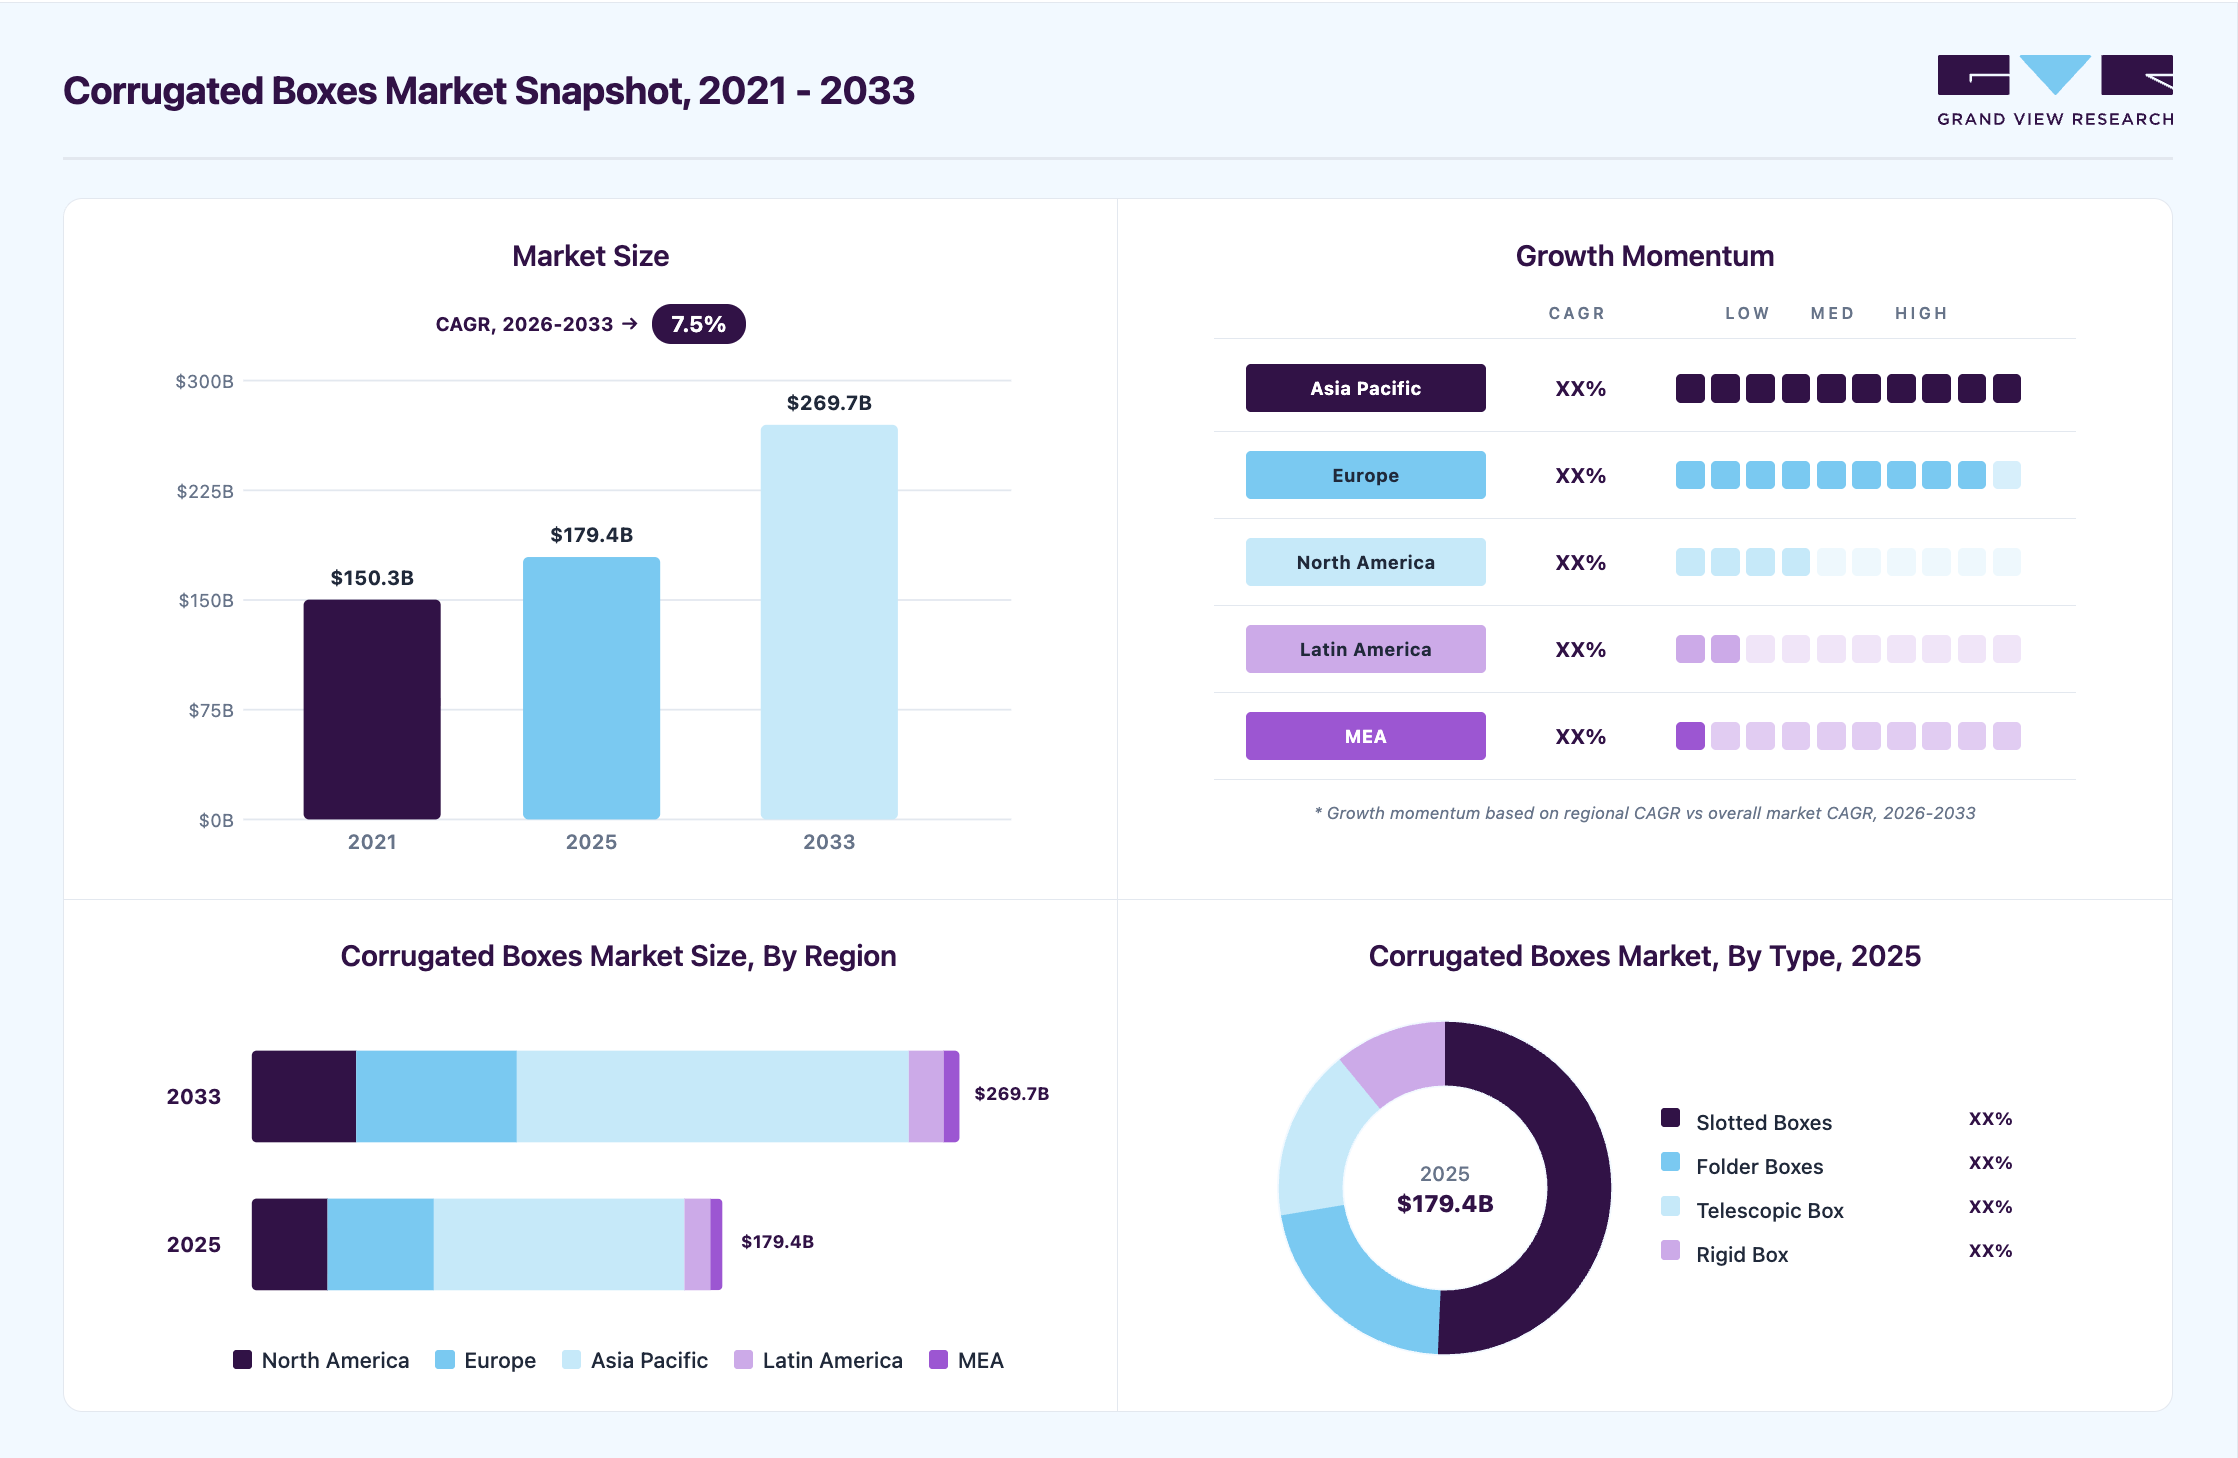Click the second Latin America momentum square

[1725, 649]
